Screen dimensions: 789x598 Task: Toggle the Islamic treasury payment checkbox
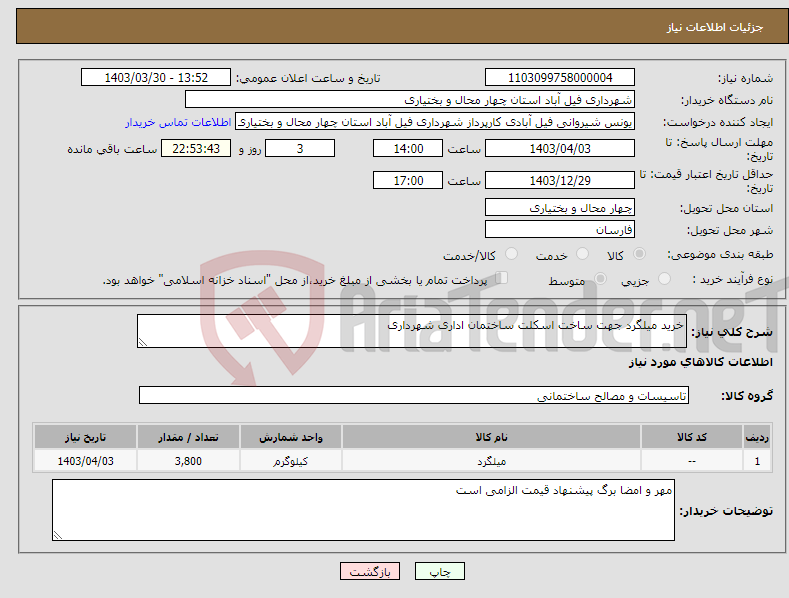click(x=501, y=278)
